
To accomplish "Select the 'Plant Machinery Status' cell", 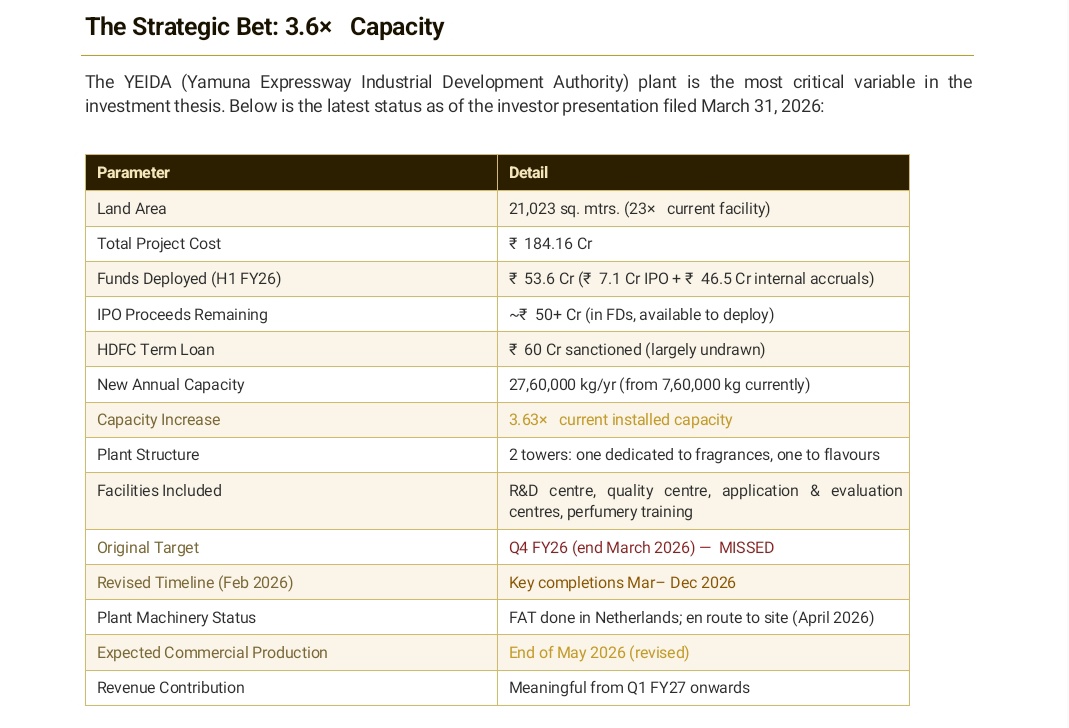I will (x=291, y=618).
